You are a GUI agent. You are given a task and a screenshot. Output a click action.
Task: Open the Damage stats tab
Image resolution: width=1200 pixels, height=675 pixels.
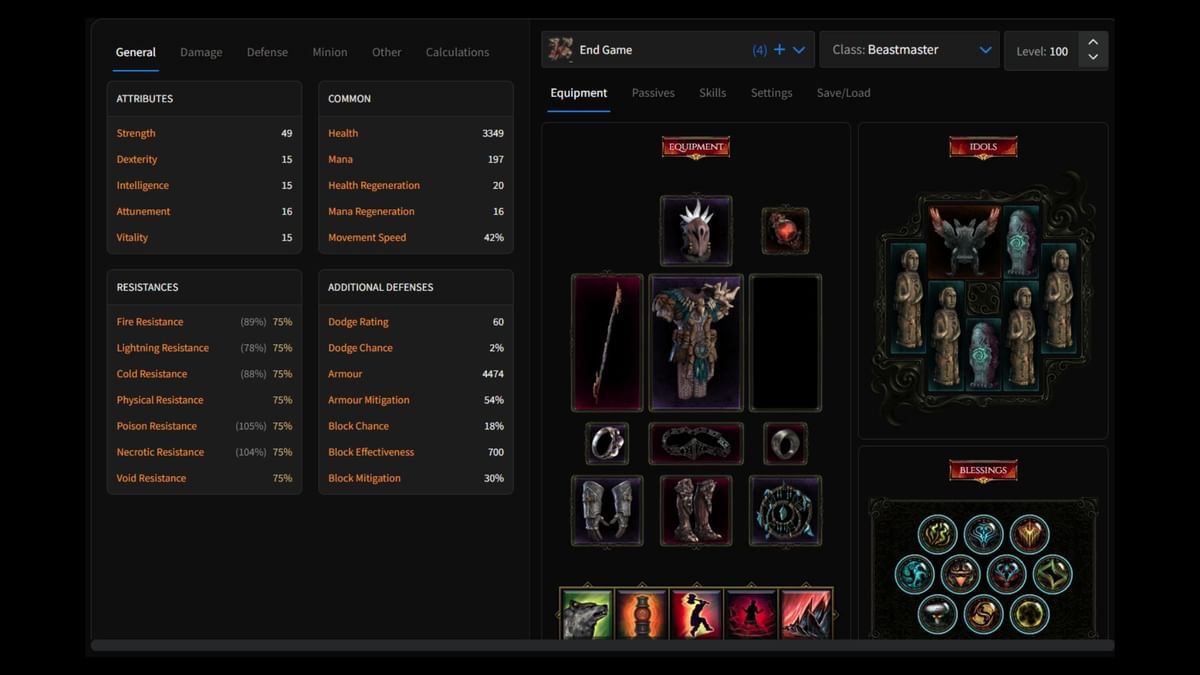point(201,52)
